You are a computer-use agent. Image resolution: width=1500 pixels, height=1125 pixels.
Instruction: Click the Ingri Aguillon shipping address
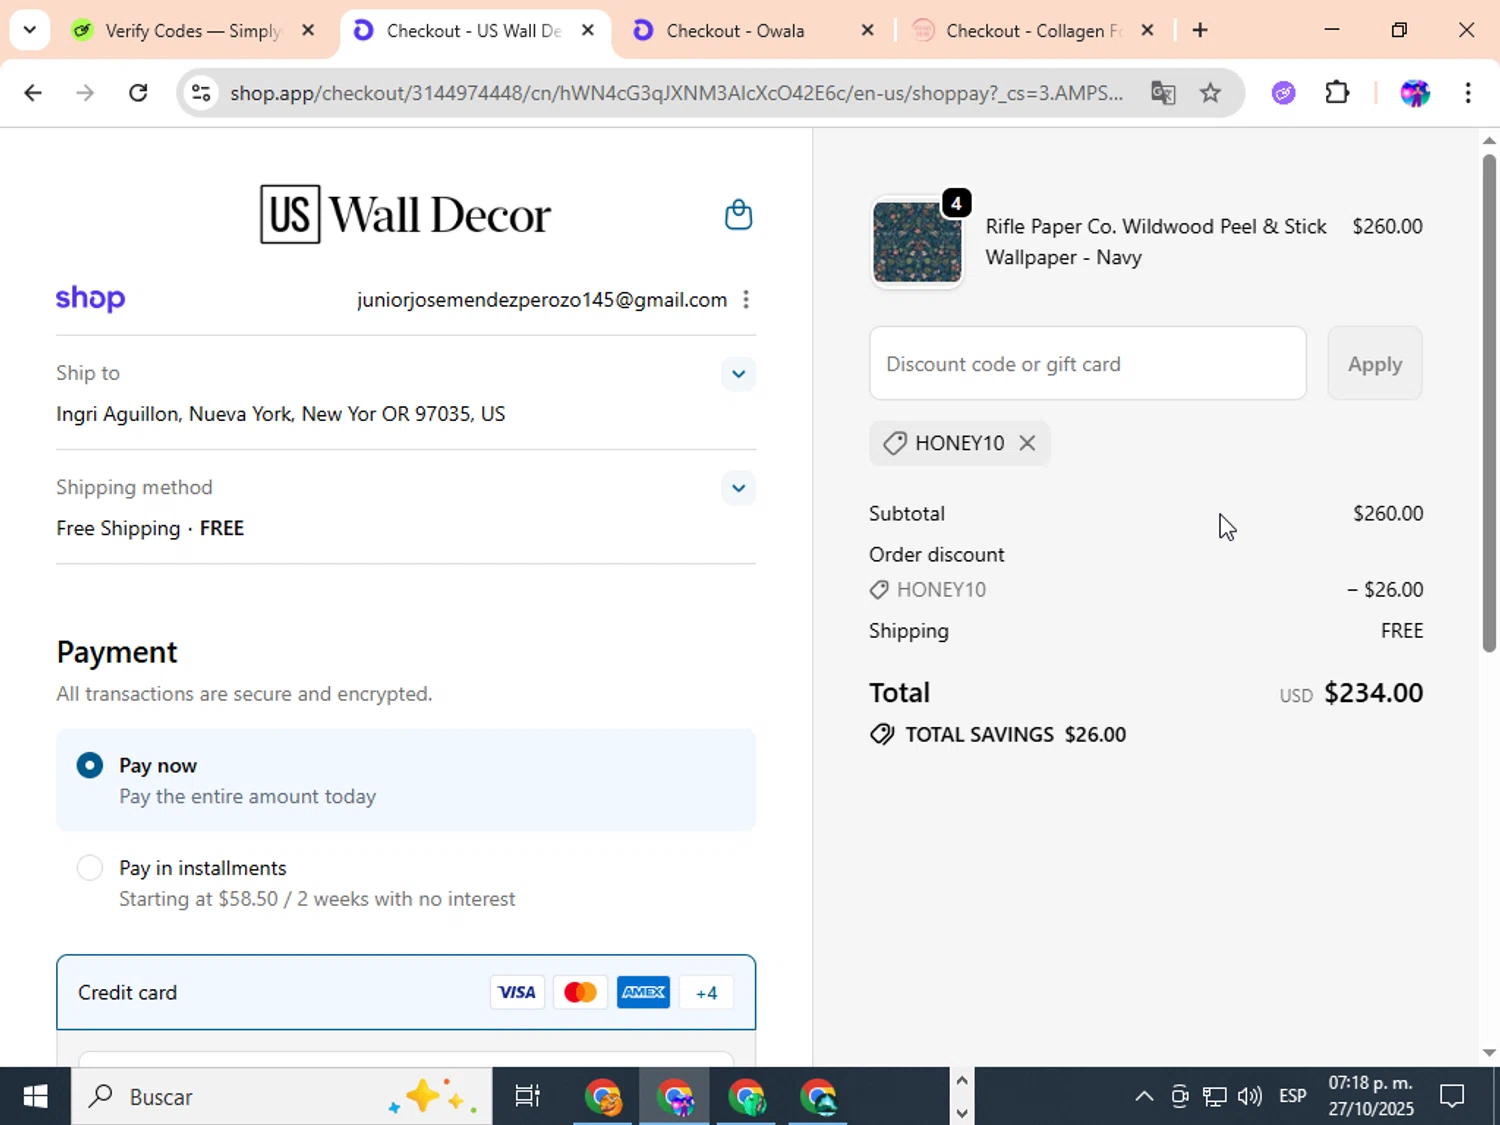tap(281, 414)
